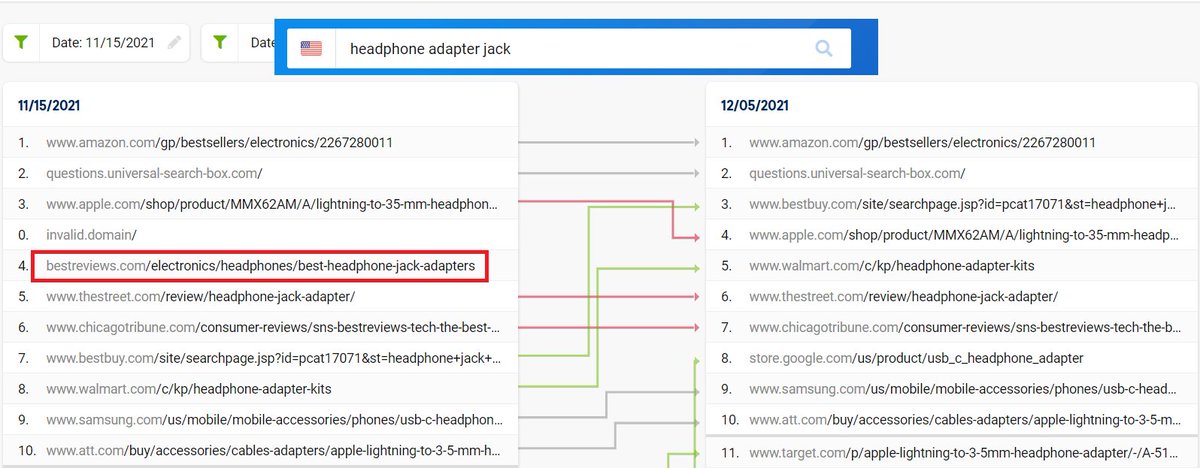The height and width of the screenshot is (468, 1200).
Task: Click invalid.domain entry
Action: 91,234
